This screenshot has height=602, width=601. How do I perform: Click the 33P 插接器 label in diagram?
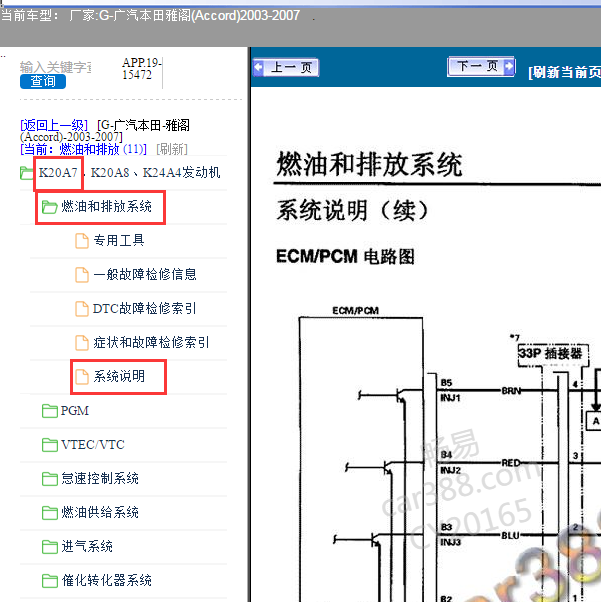(x=550, y=353)
